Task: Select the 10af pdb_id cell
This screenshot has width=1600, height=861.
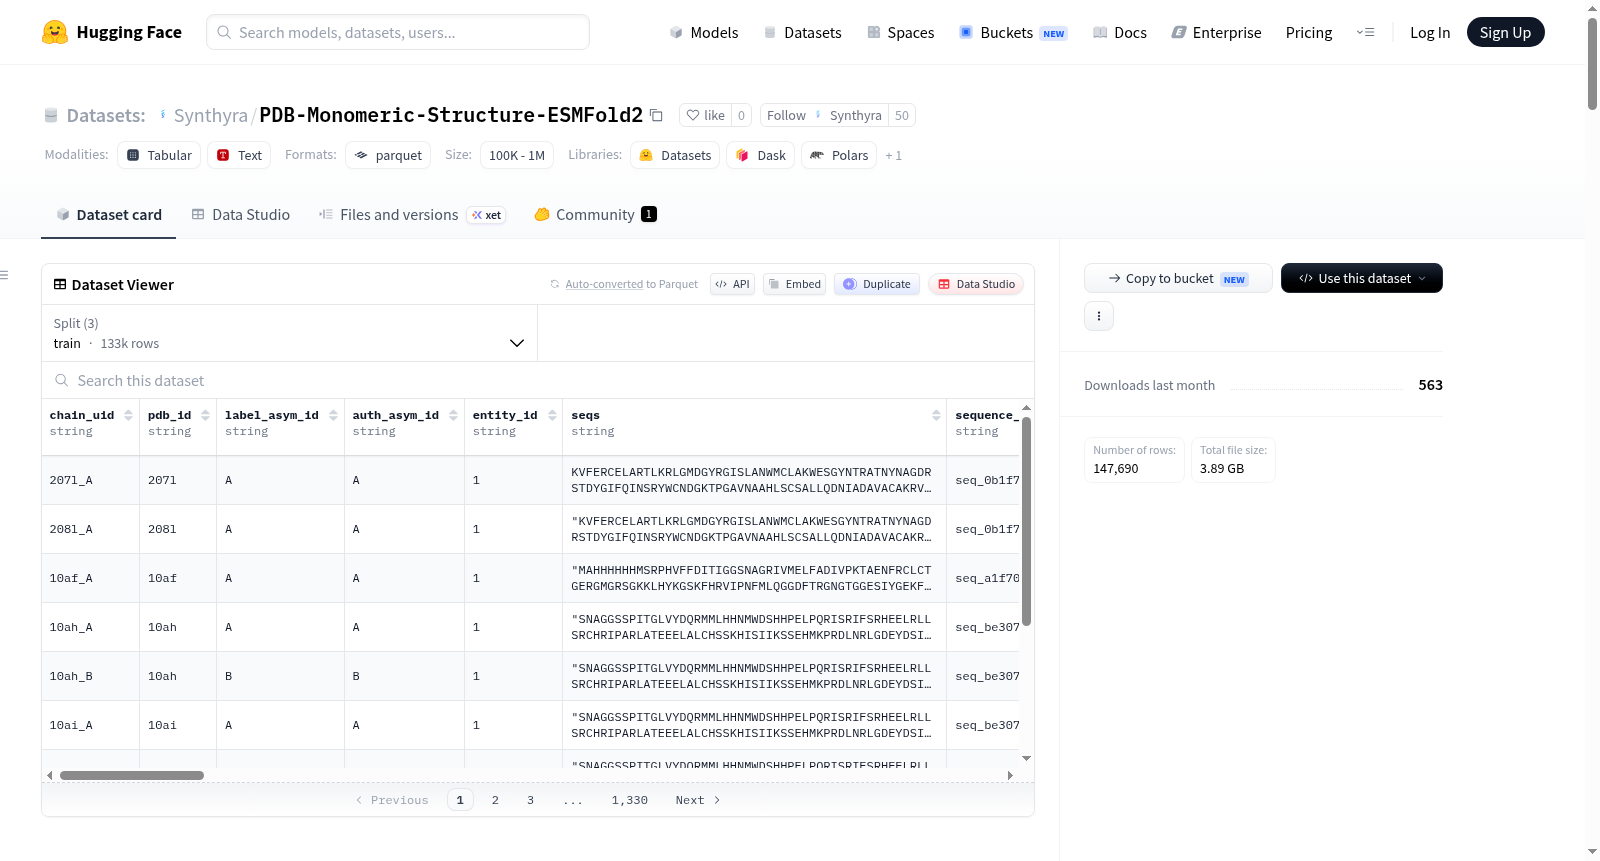Action: pyautogui.click(x=178, y=578)
